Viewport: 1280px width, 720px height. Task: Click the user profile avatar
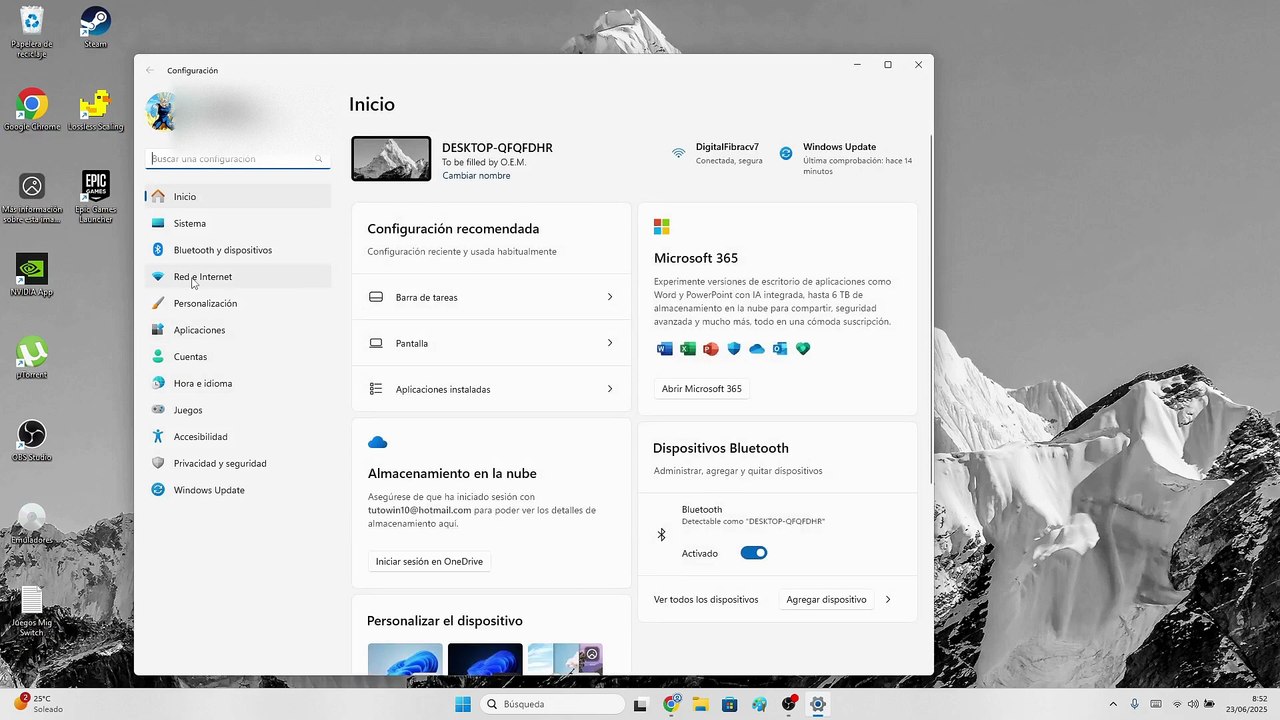(161, 111)
